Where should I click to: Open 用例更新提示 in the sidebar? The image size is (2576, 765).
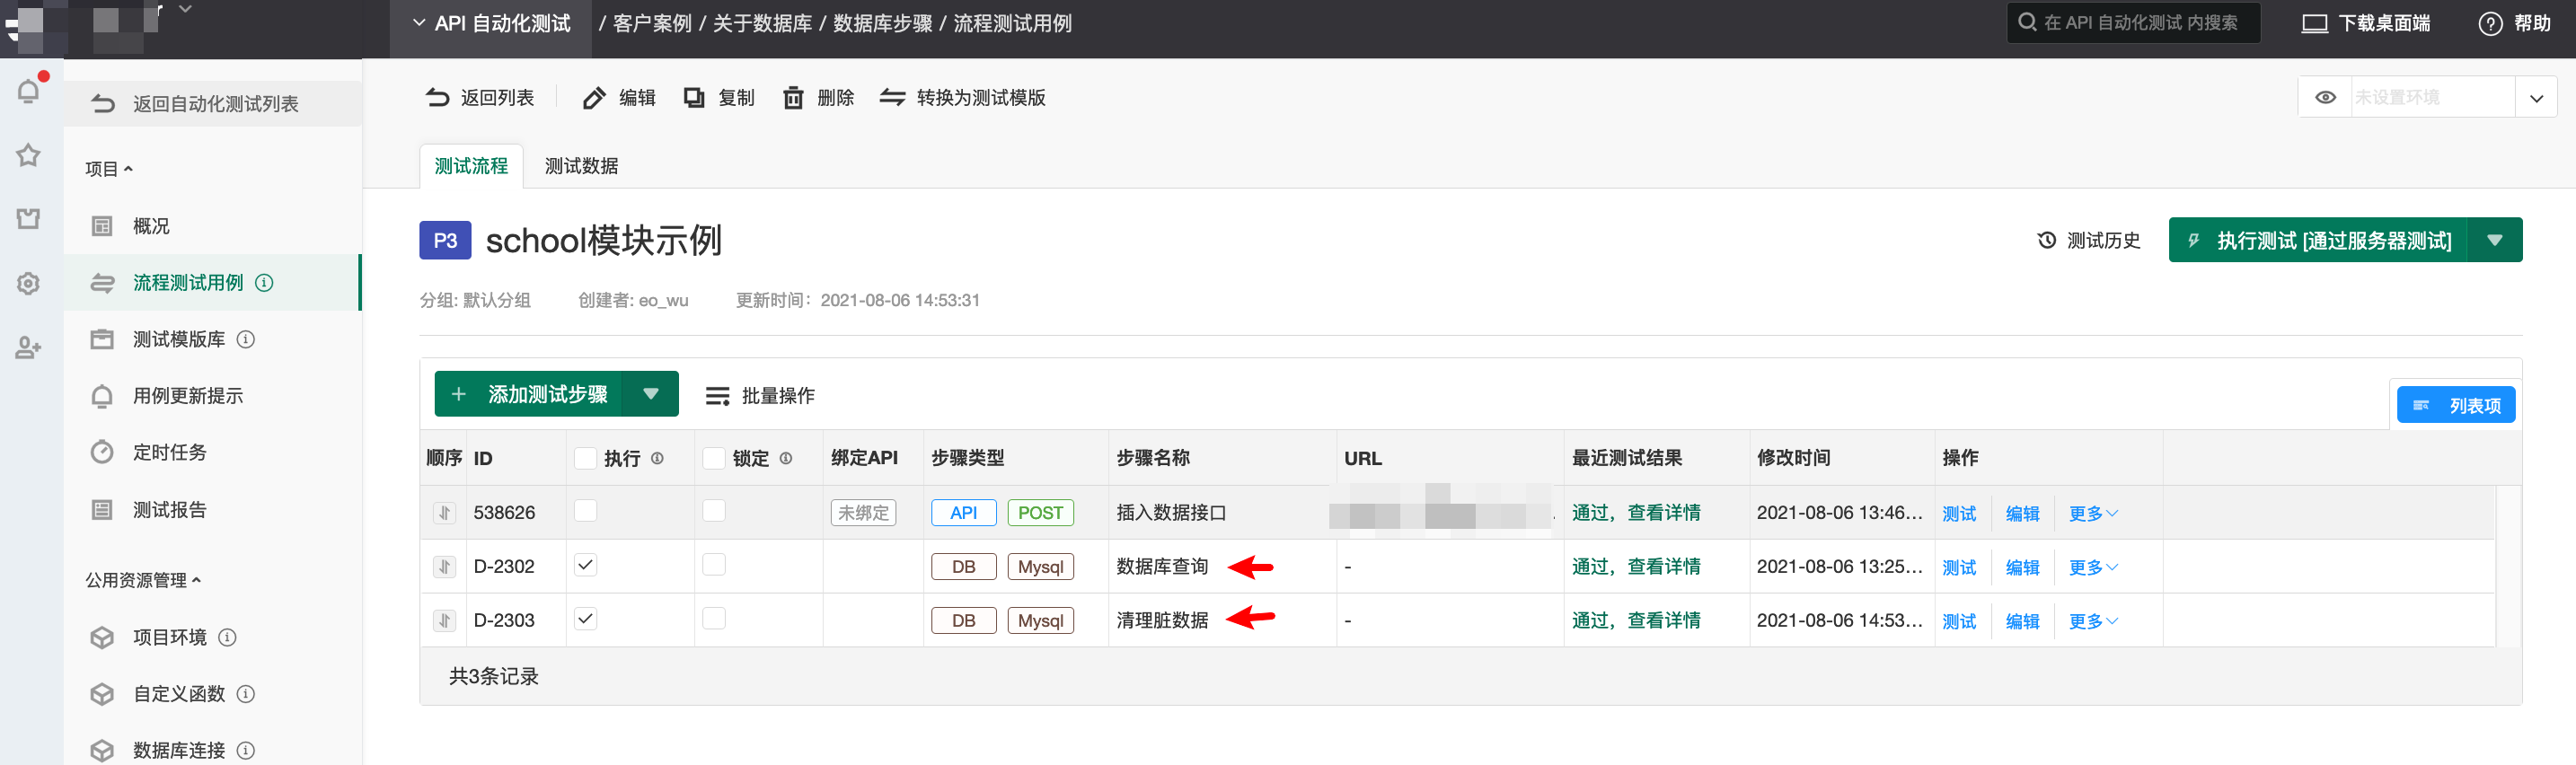coord(213,396)
